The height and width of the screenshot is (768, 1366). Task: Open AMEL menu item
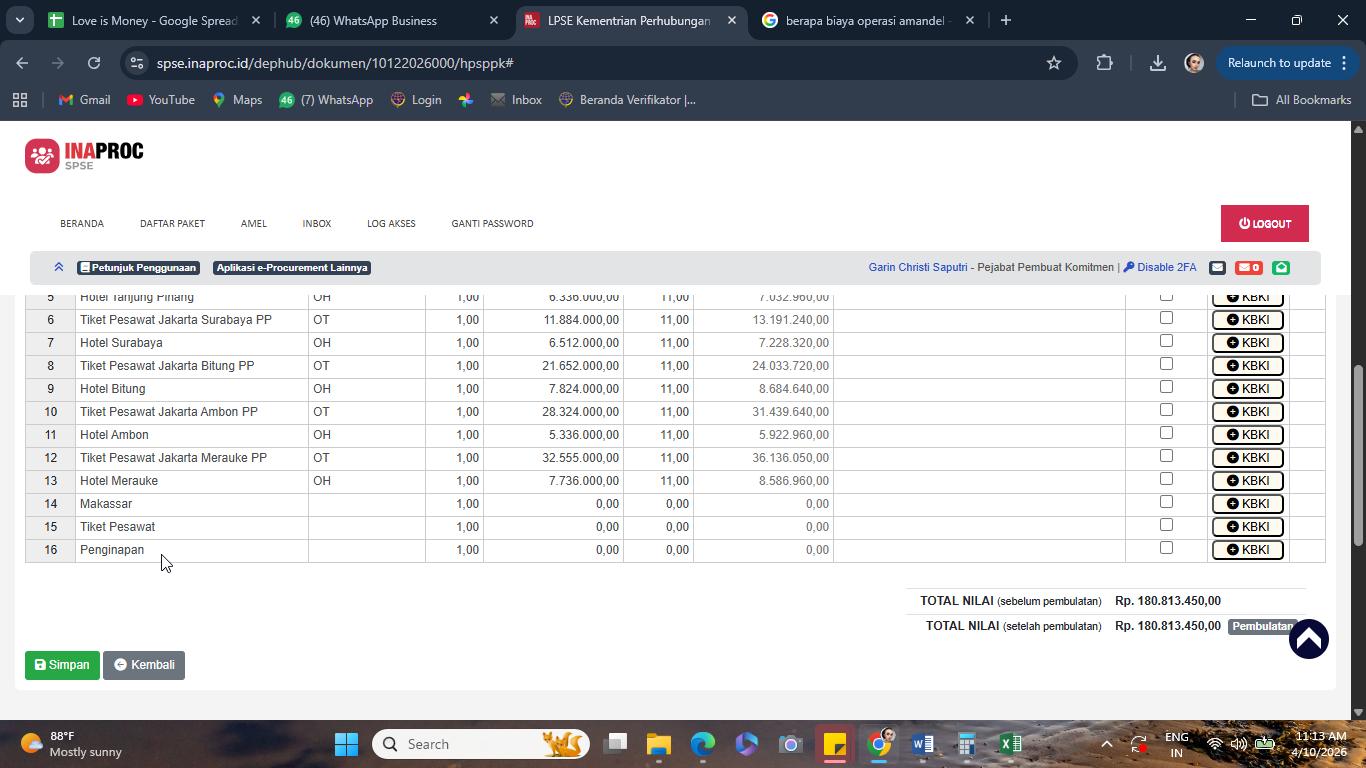tap(253, 223)
